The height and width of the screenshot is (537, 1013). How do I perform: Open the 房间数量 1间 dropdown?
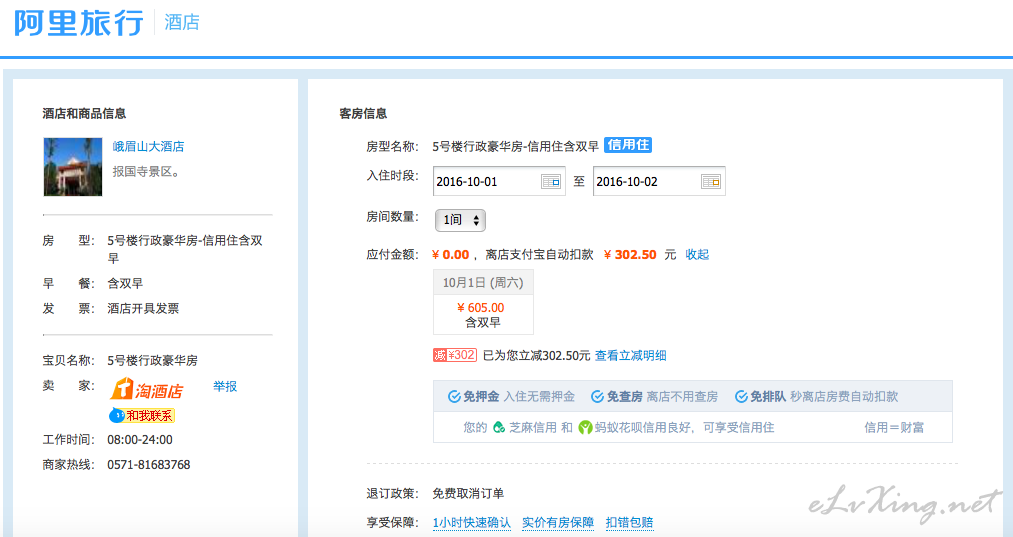(460, 220)
